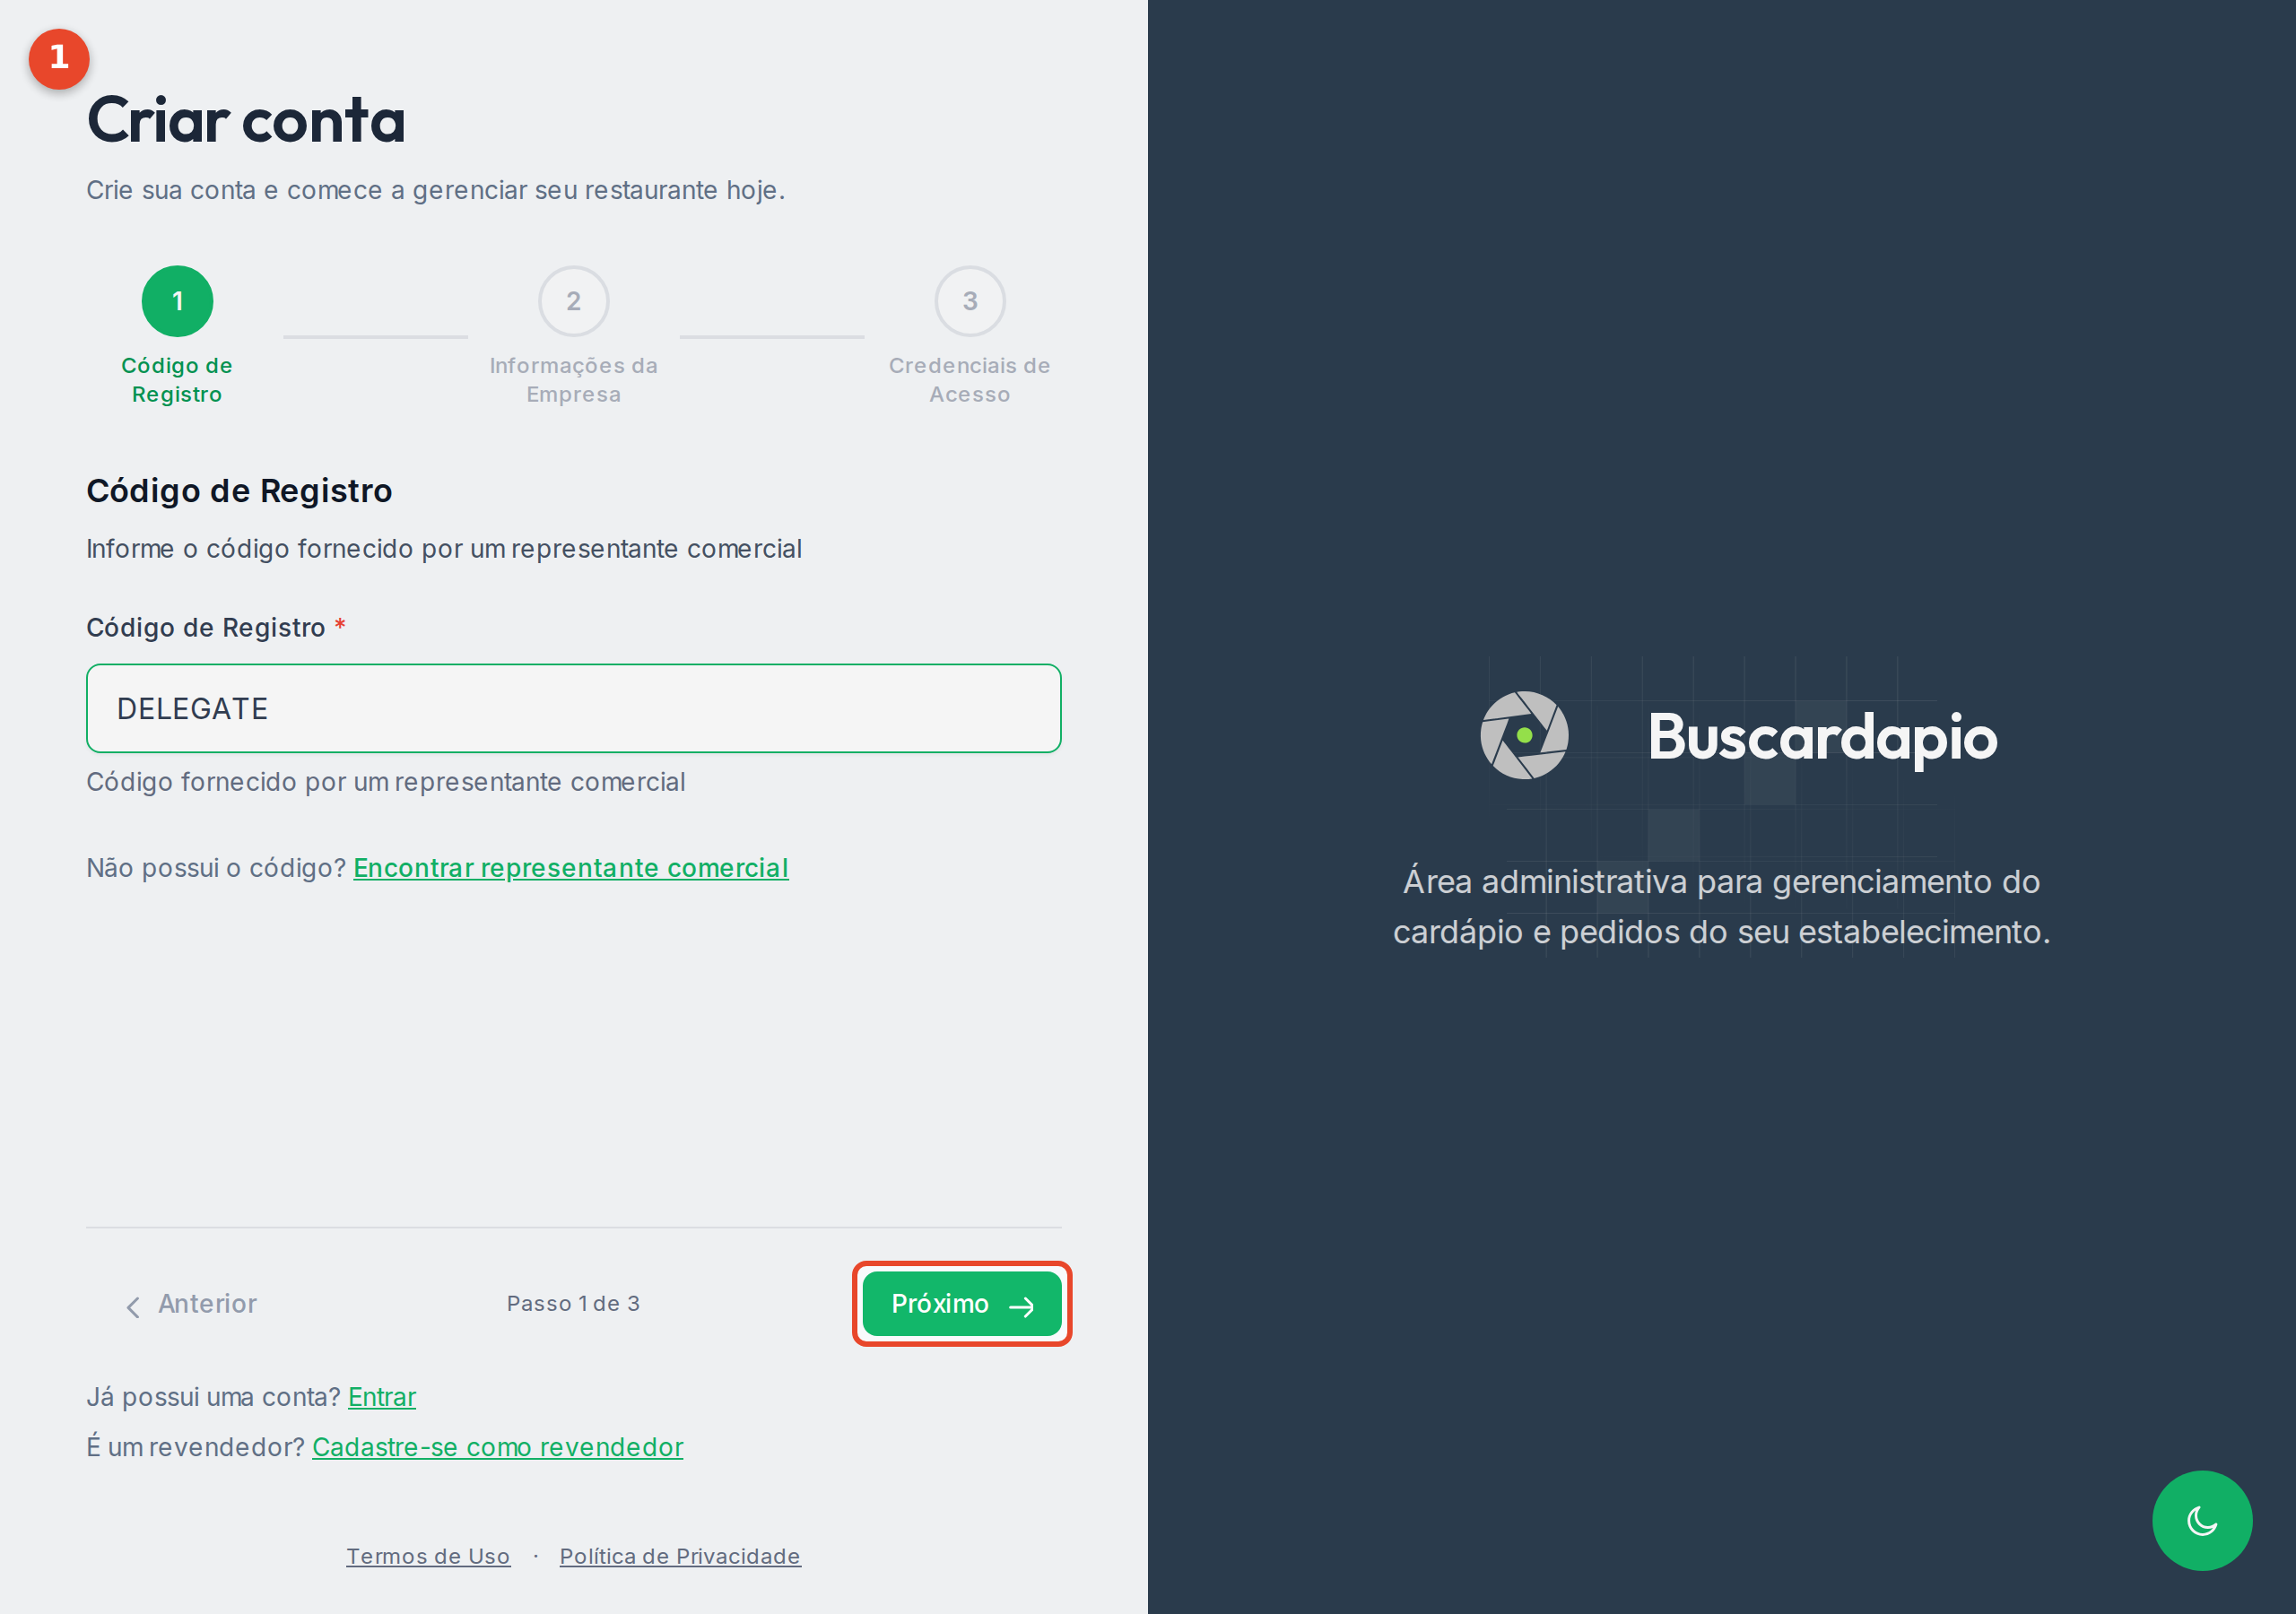Click the Buscardapio aperture logo

pos(1524,735)
